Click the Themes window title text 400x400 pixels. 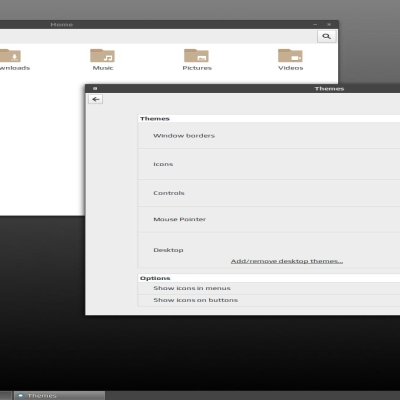point(329,89)
